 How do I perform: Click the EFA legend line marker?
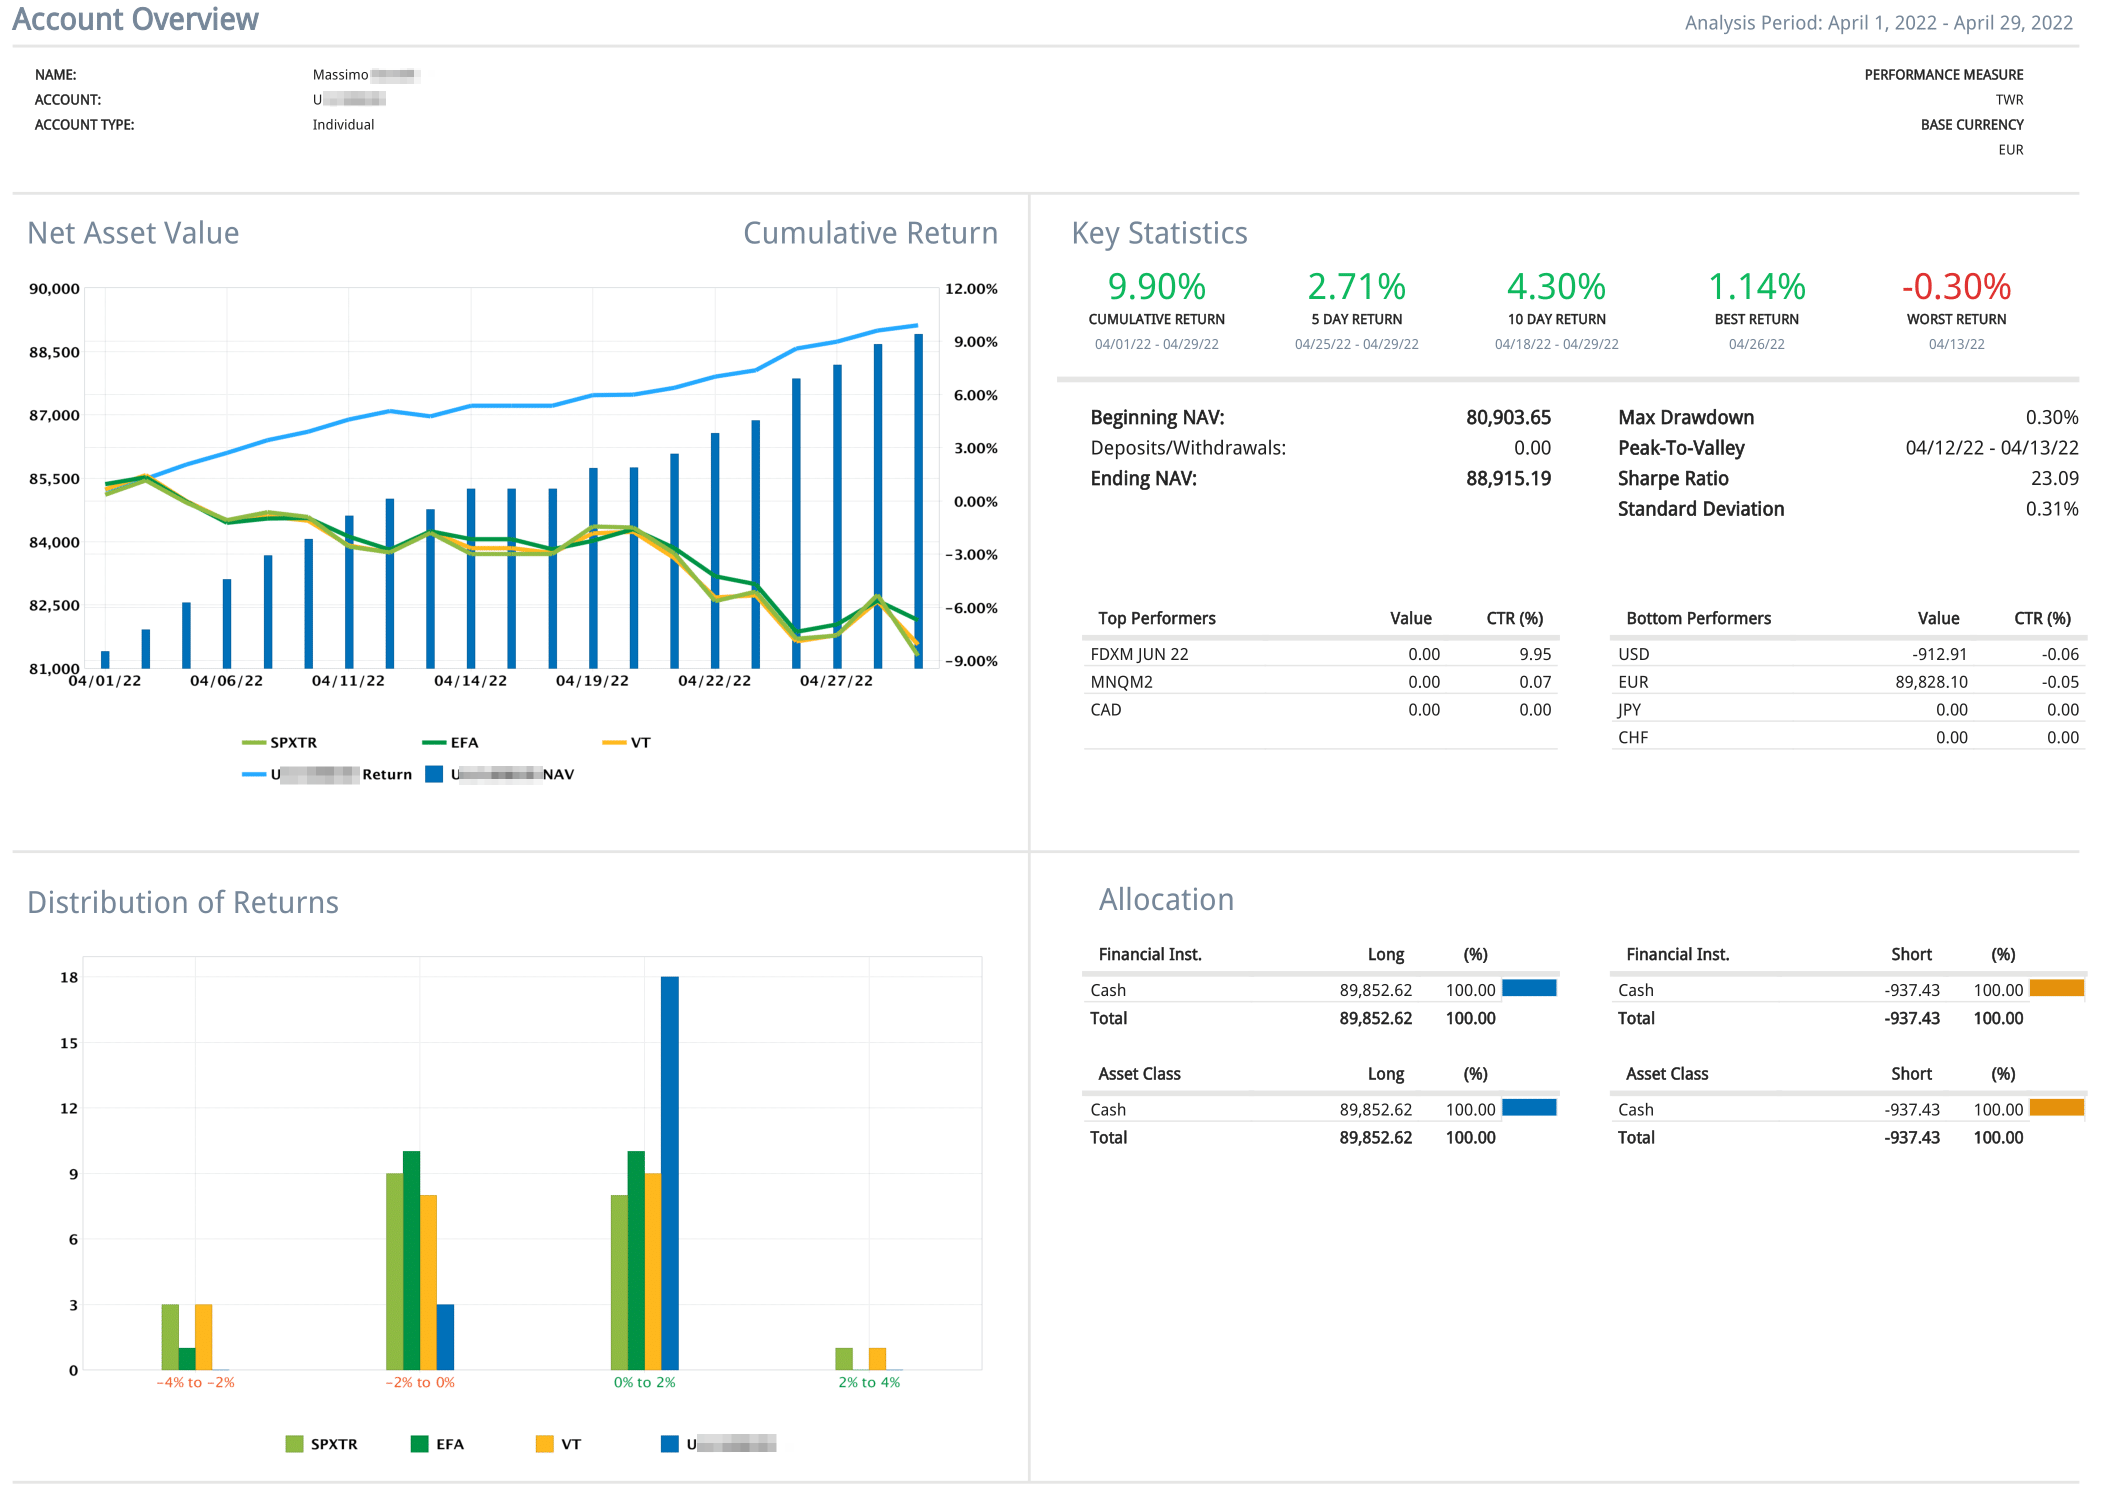(434, 743)
